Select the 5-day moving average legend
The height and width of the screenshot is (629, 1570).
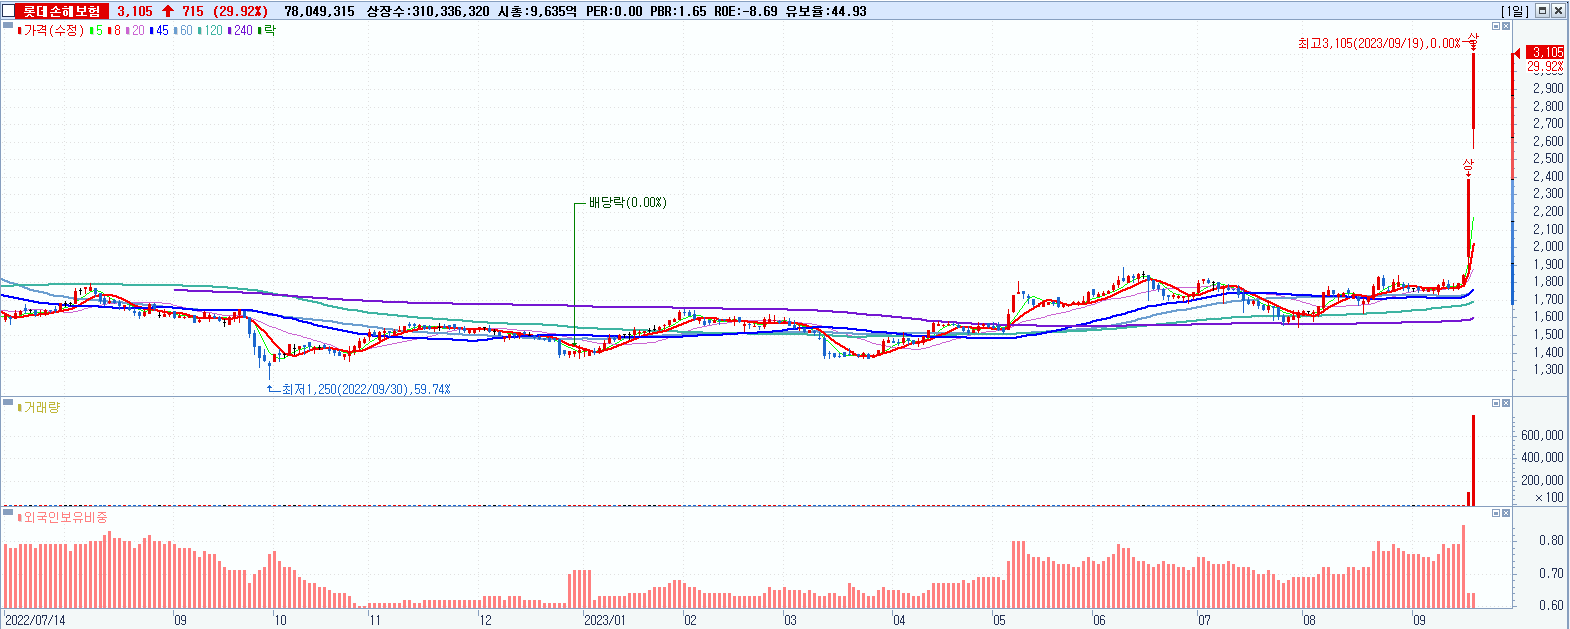point(98,31)
